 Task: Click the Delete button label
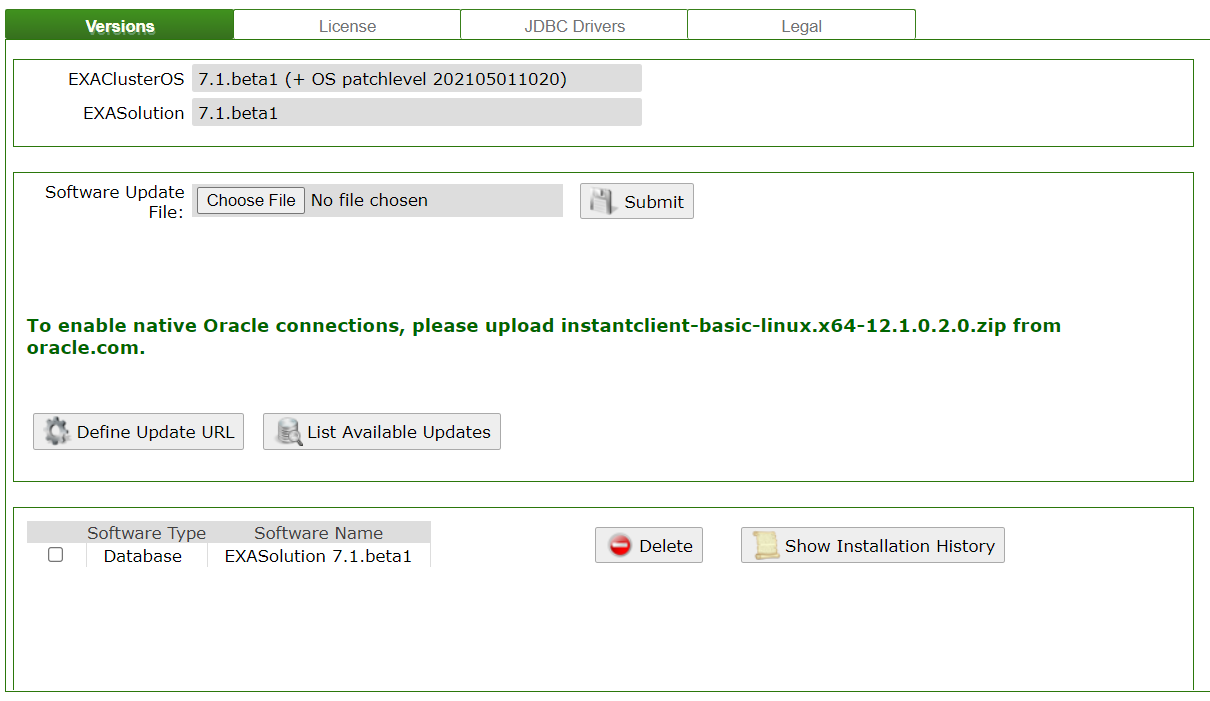[x=666, y=546]
